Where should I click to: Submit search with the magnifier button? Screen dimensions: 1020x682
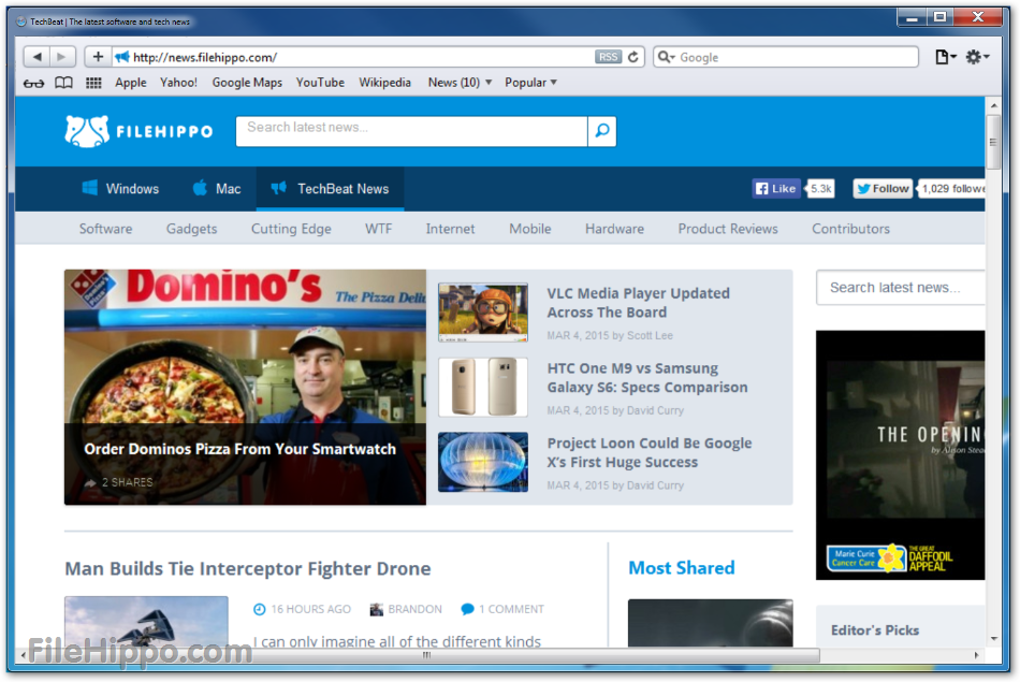click(x=602, y=131)
